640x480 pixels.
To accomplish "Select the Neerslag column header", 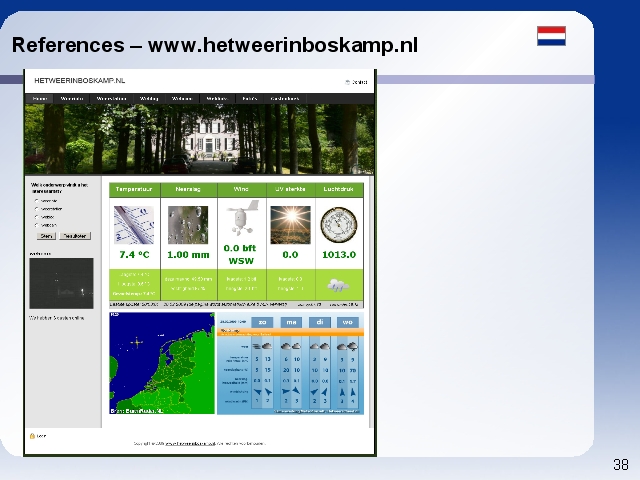I will pos(188,189).
